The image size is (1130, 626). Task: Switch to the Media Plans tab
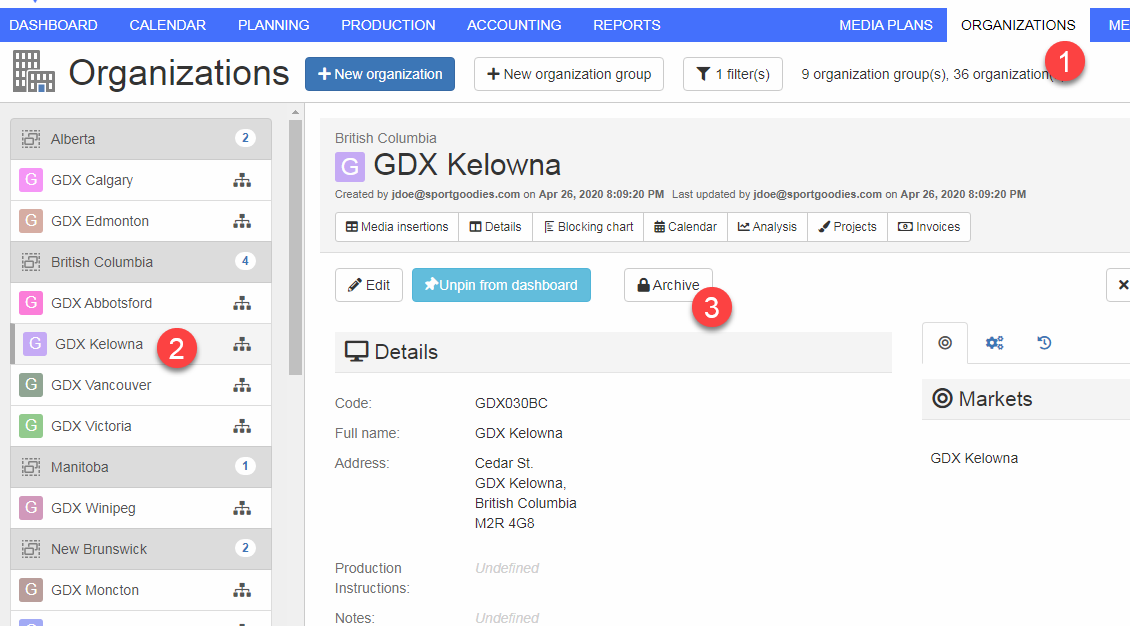(x=885, y=25)
